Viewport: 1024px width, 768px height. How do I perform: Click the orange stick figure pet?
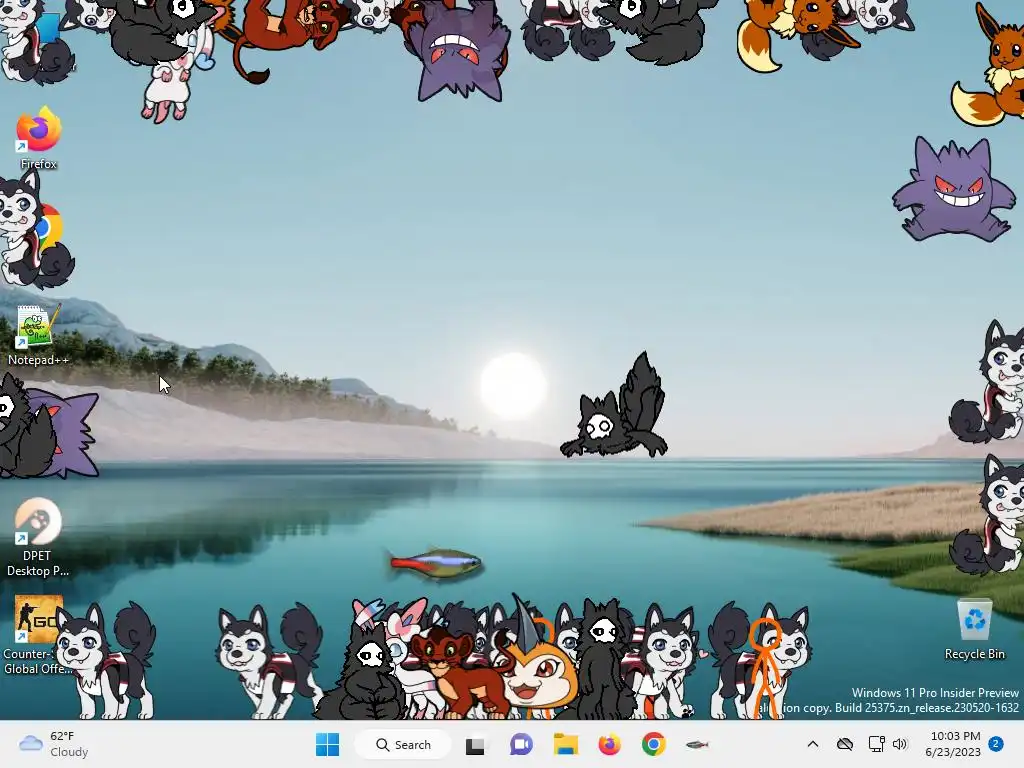tap(767, 666)
